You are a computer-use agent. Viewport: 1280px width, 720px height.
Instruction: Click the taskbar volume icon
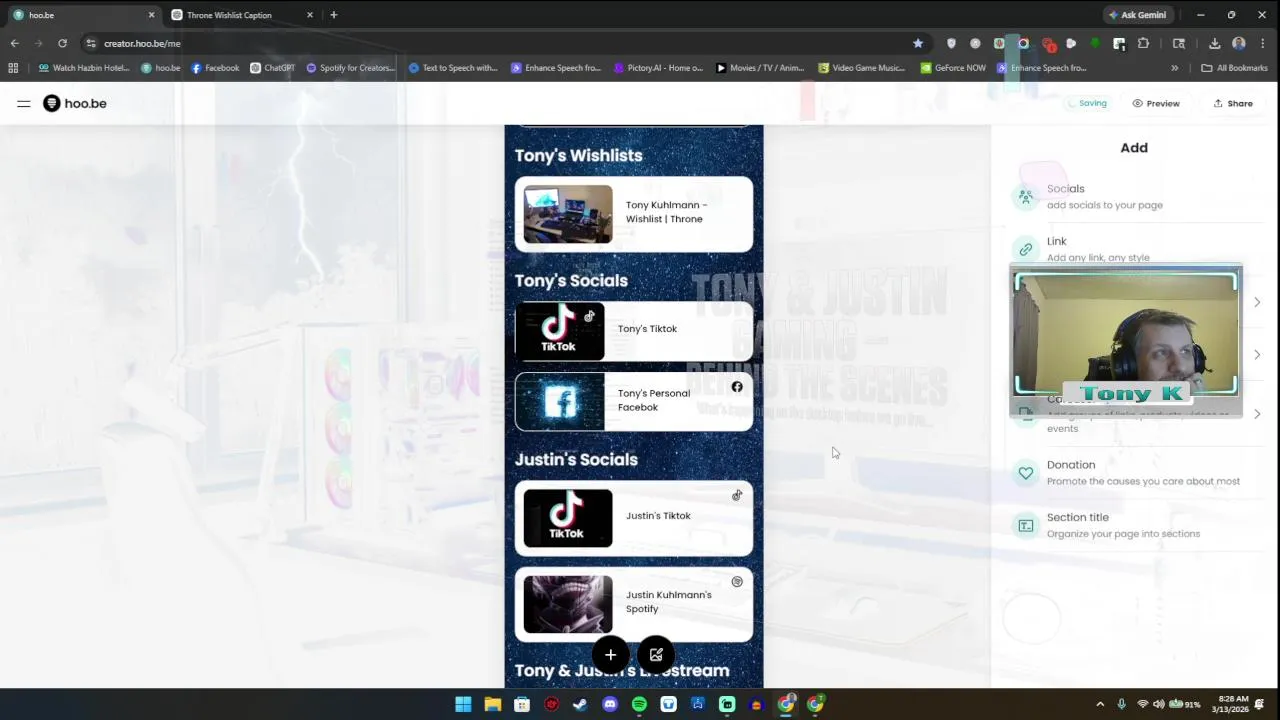pos(1159,704)
